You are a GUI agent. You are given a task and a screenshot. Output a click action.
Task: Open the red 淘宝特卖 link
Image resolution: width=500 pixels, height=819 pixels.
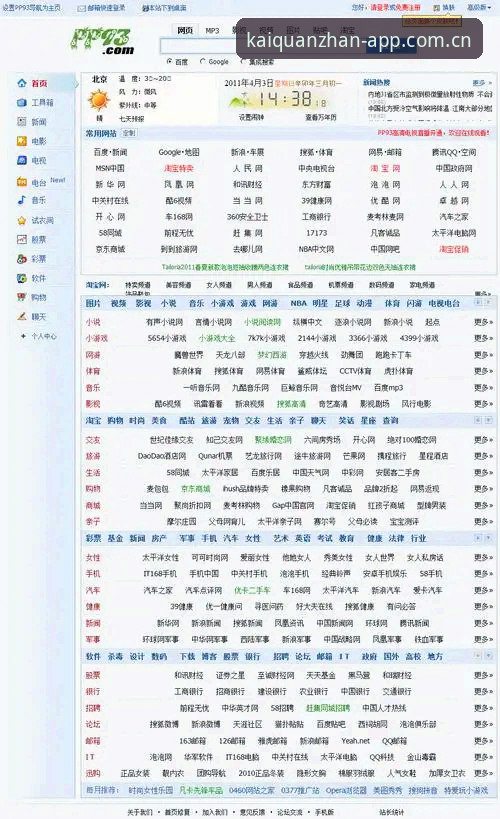[179, 168]
